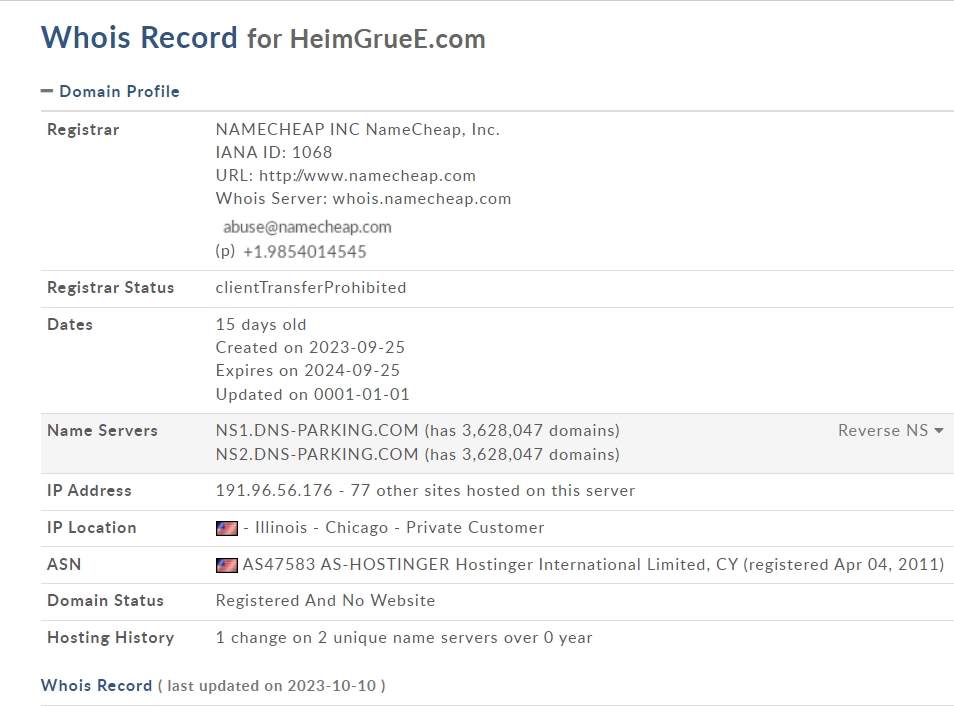Select the Whois Server whois.namecheap.com line
The height and width of the screenshot is (706, 954).
pos(363,199)
